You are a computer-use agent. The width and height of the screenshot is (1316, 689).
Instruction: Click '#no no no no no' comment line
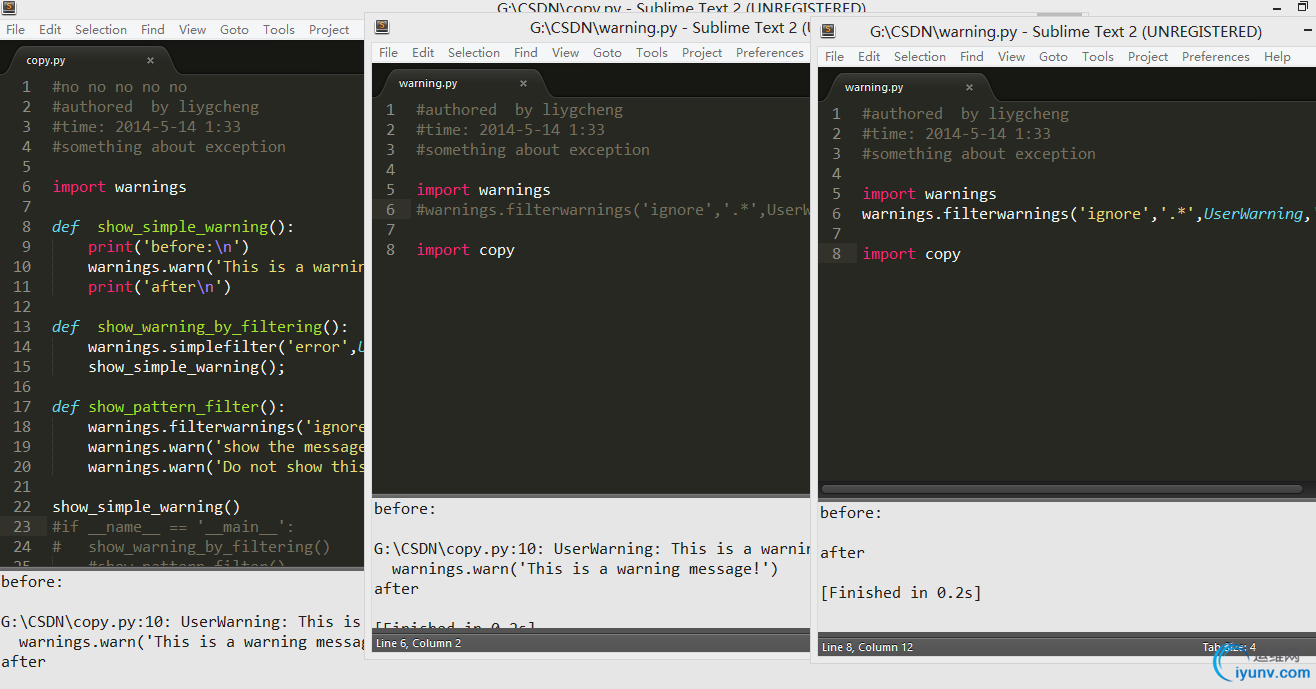[119, 87]
